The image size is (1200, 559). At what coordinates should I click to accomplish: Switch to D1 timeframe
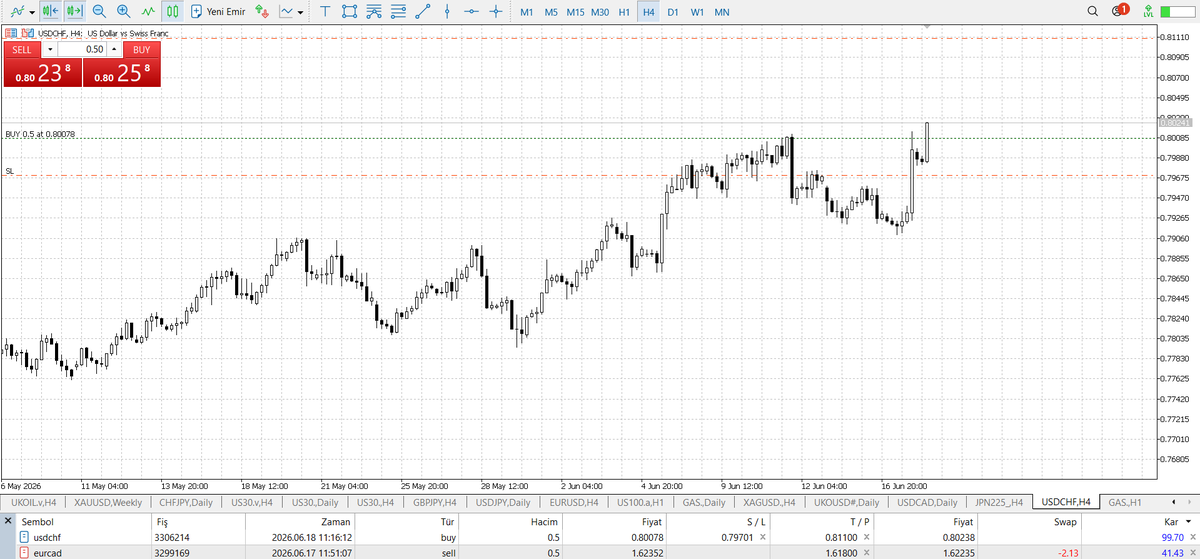673,12
